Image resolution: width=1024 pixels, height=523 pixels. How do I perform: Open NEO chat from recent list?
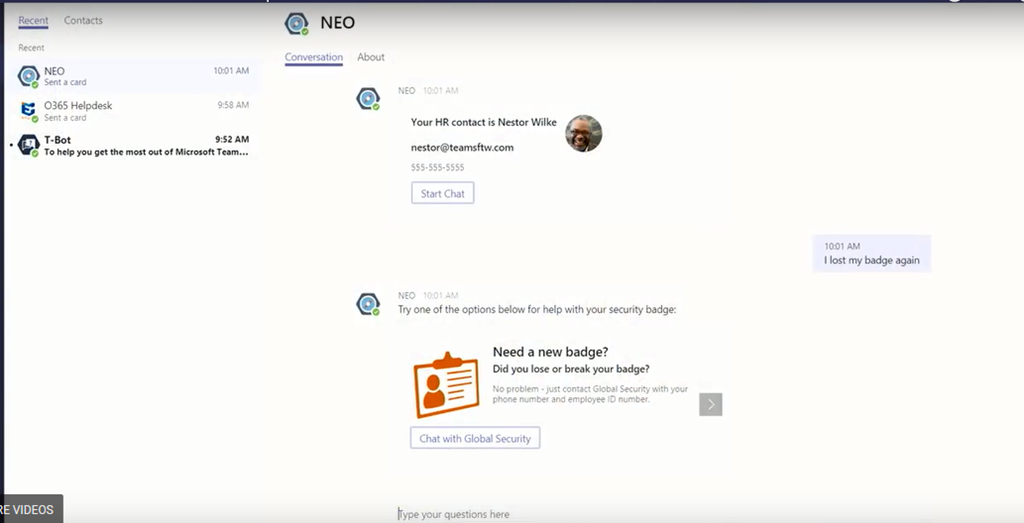coord(133,76)
